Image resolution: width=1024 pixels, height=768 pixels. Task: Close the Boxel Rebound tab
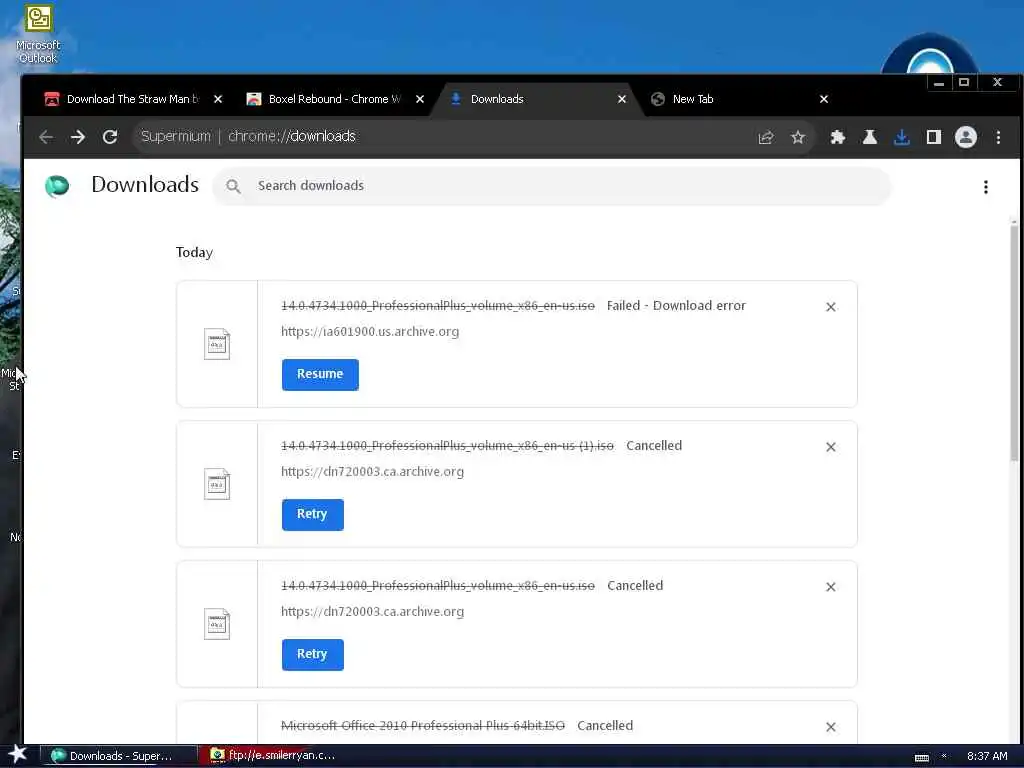[x=420, y=99]
